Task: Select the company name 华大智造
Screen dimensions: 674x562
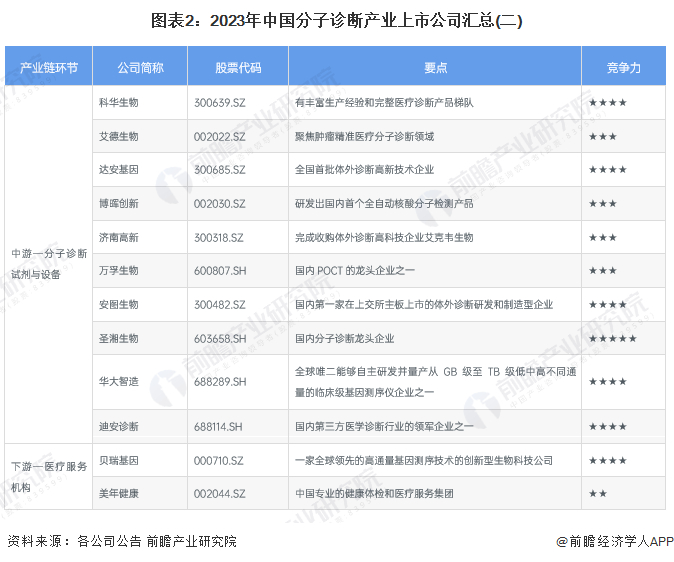Action: click(x=119, y=381)
